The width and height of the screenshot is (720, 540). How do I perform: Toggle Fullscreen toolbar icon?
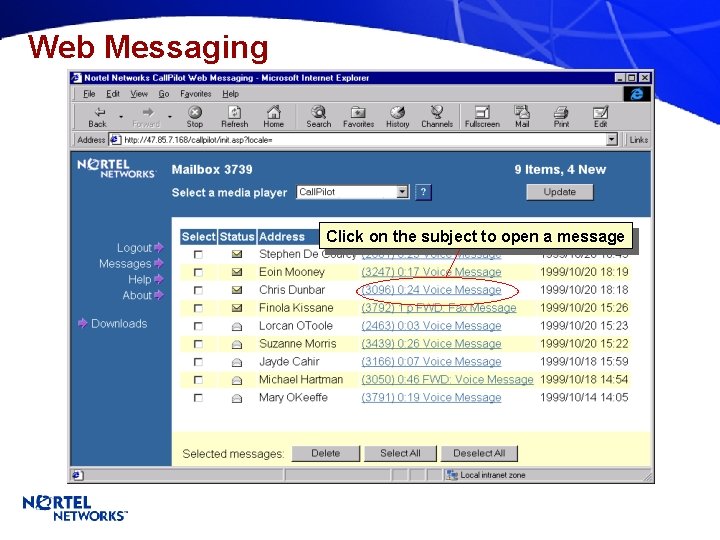tap(482, 117)
